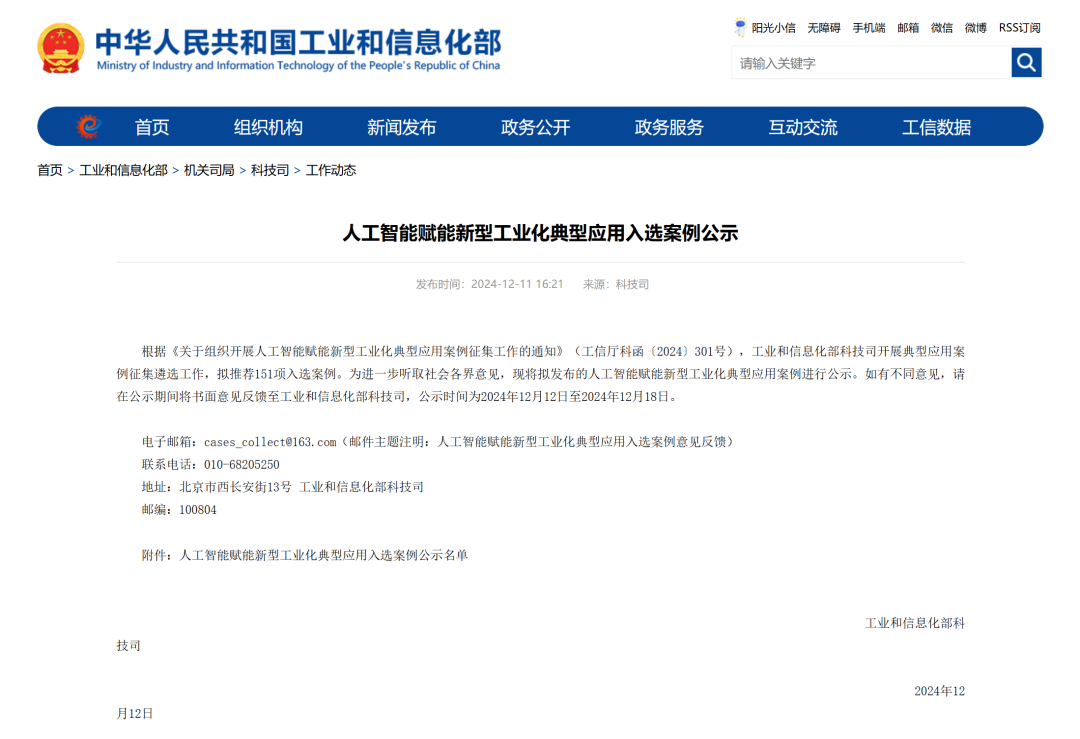This screenshot has width=1080, height=739.
Task: Click the 微信 top link
Action: click(x=942, y=28)
